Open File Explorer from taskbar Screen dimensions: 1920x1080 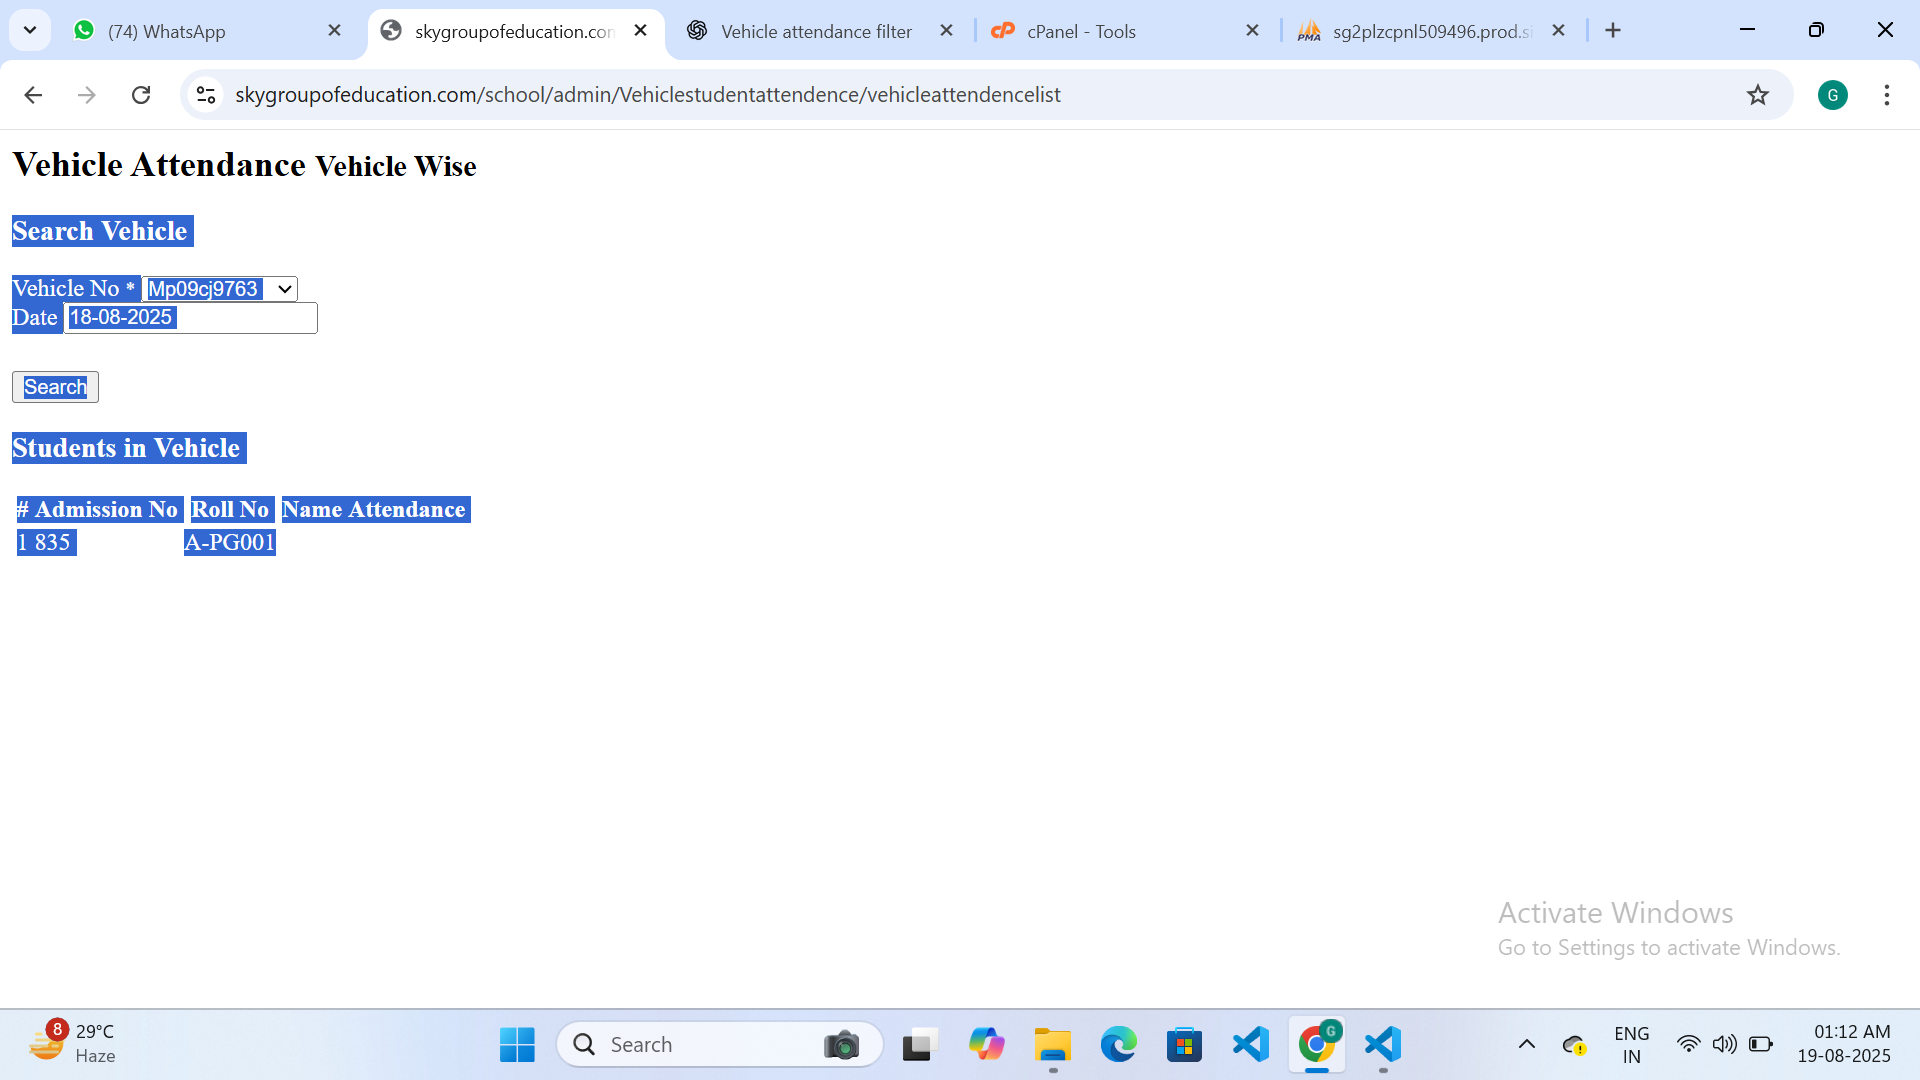coord(1052,1045)
